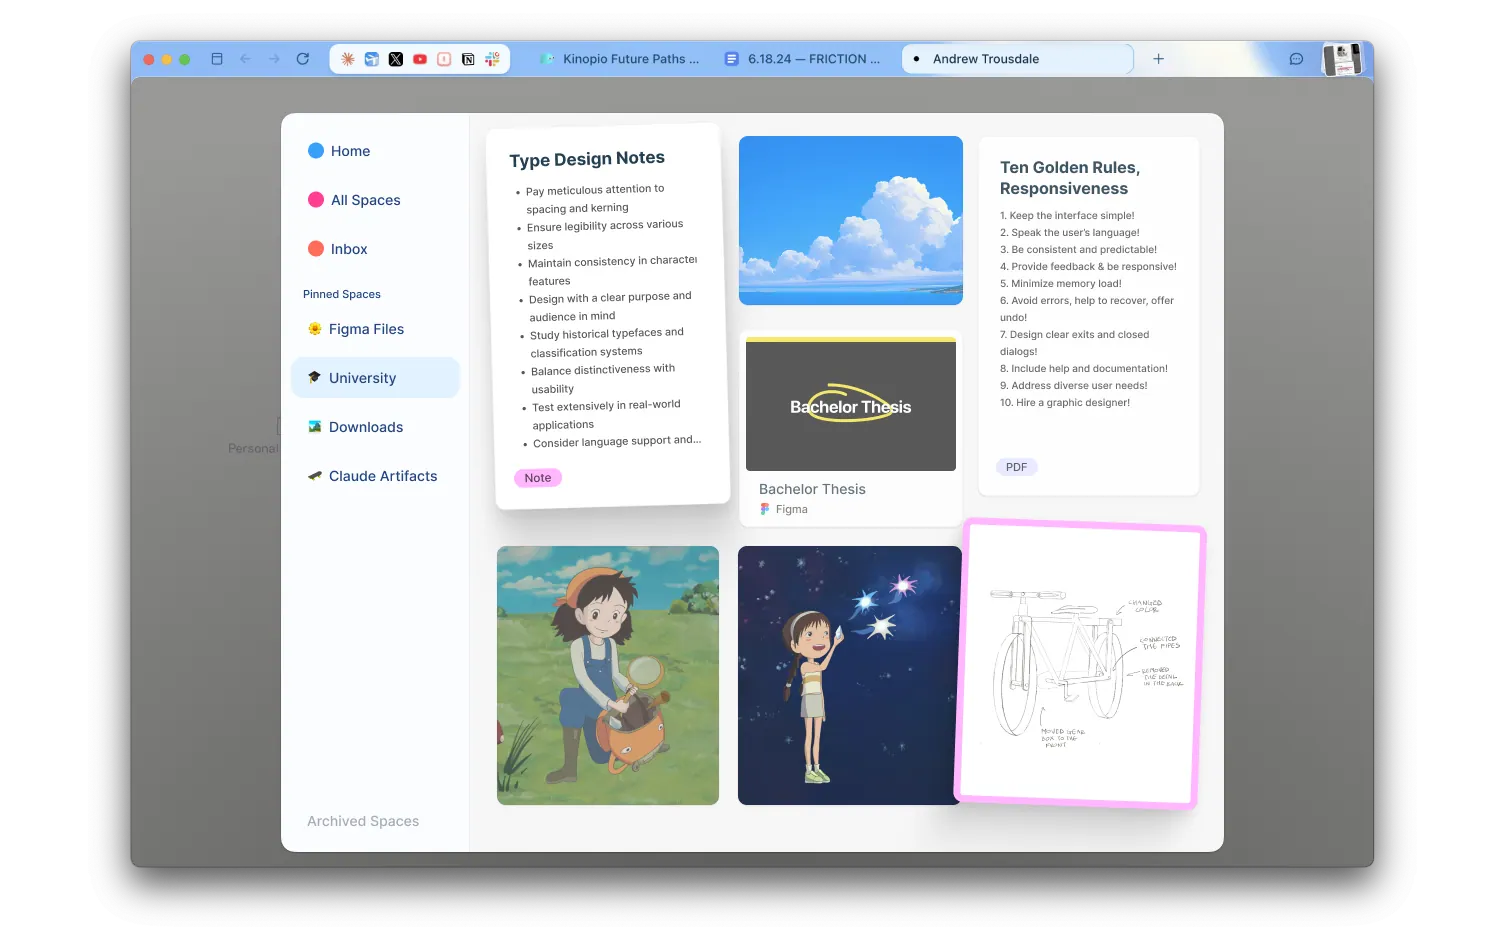
Task: Open Inbox in sidebar
Action: (349, 249)
